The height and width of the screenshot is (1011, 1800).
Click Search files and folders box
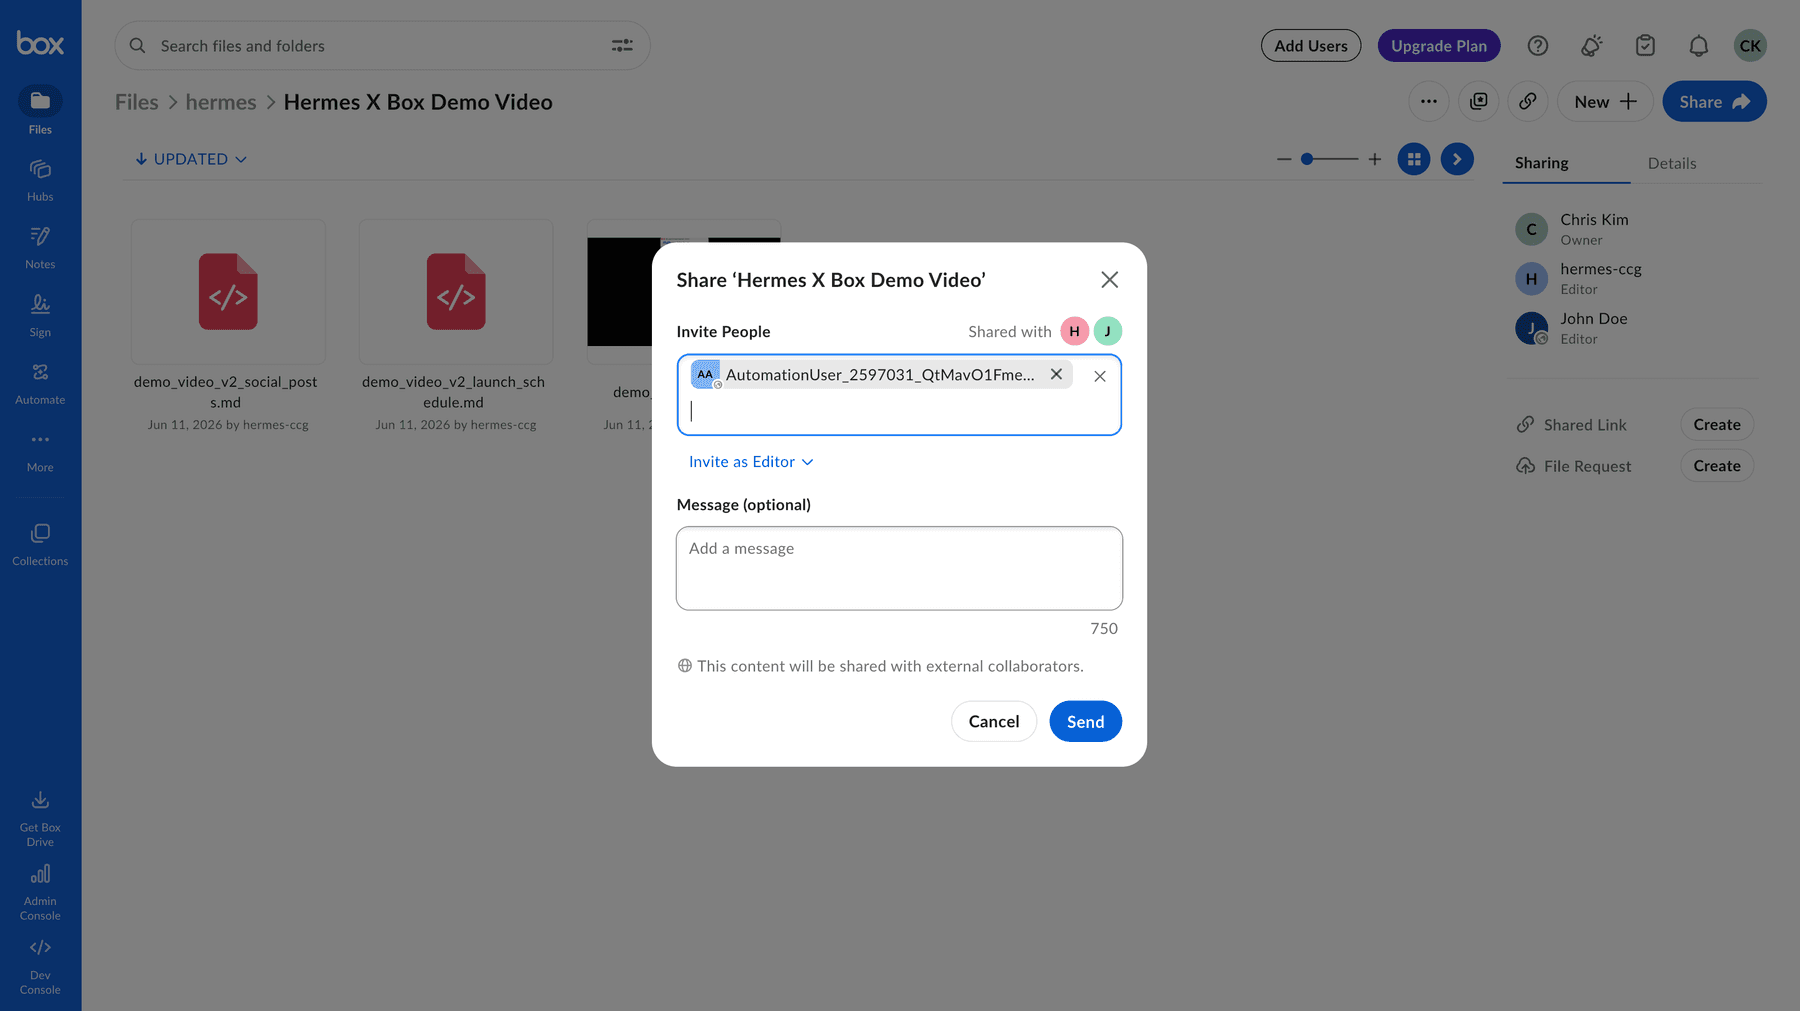[x=382, y=46]
